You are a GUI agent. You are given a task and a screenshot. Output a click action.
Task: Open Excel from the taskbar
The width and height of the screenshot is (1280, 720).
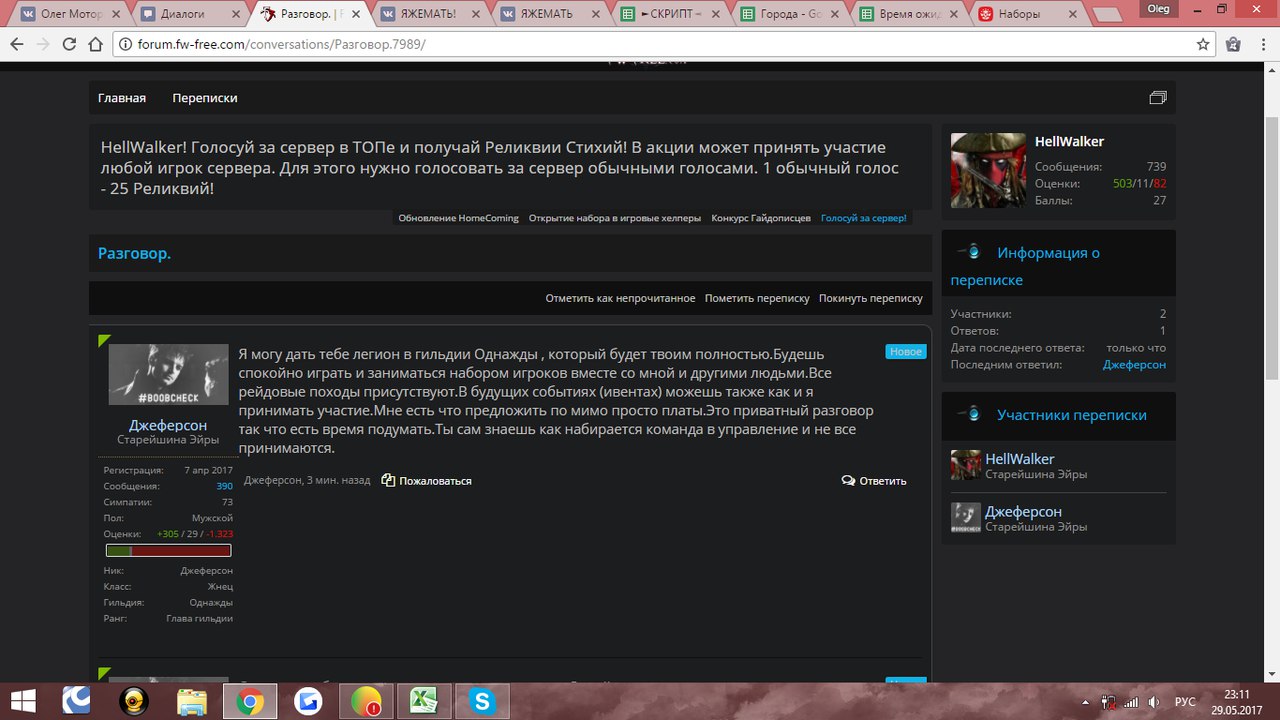[424, 701]
